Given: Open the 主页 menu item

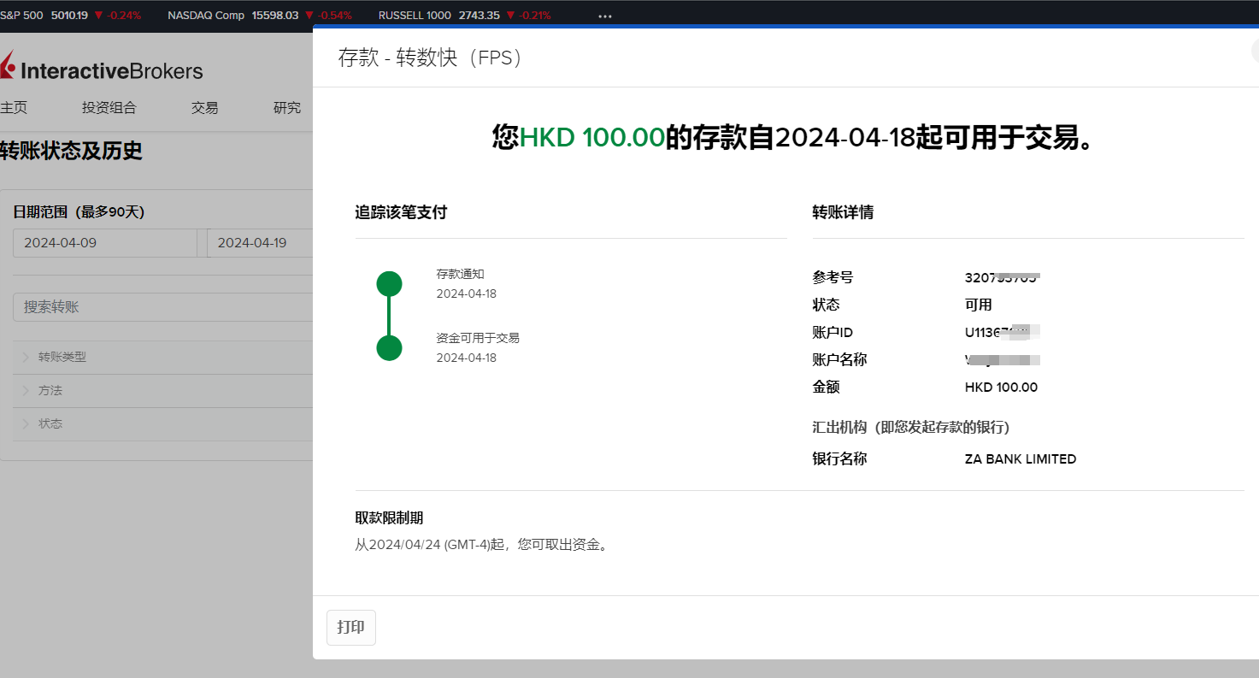Looking at the screenshot, I should click(13, 107).
